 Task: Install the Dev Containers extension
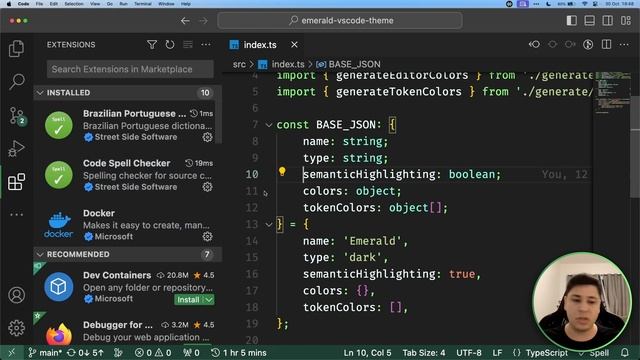[189, 300]
